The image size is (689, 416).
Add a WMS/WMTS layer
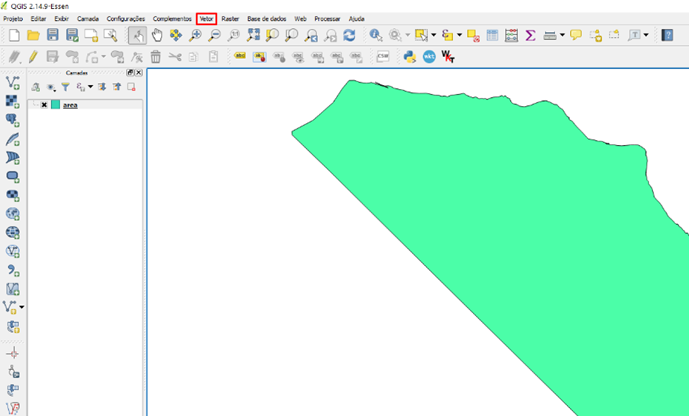tap(13, 214)
